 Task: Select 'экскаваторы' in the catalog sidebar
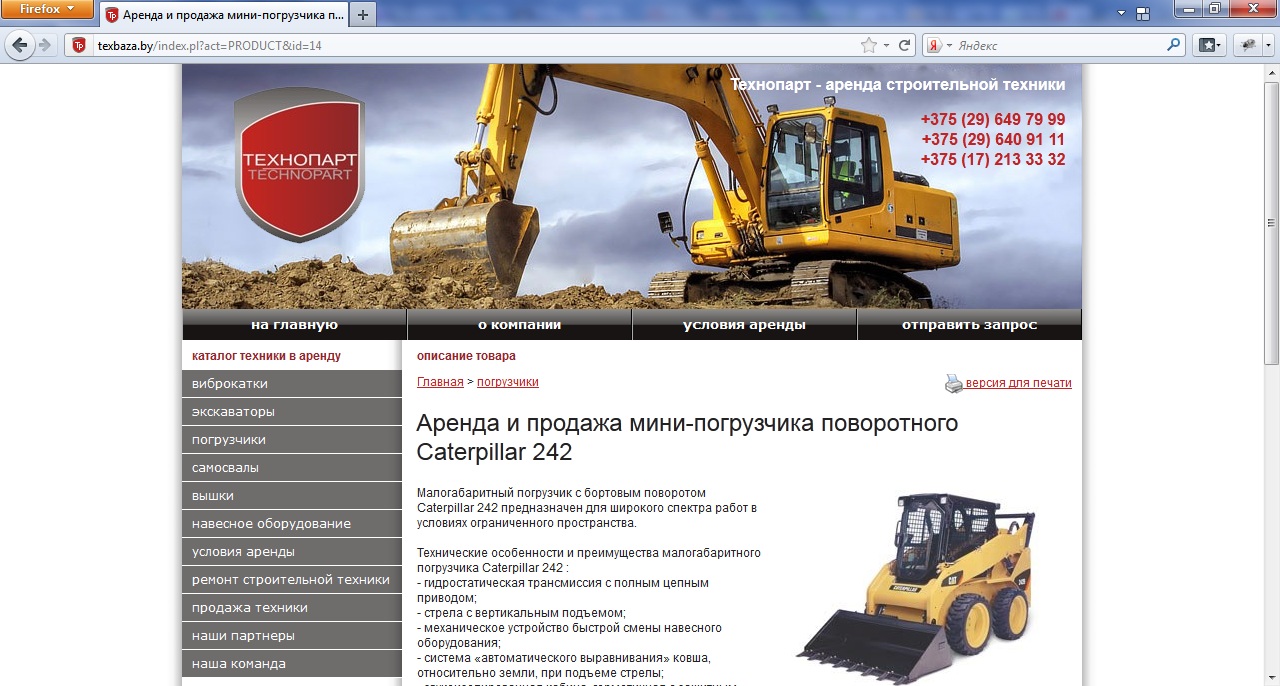[x=292, y=412]
